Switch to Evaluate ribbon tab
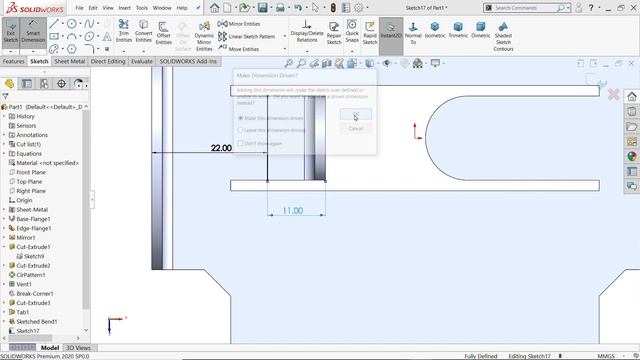This screenshot has width=640, height=360. tap(142, 61)
